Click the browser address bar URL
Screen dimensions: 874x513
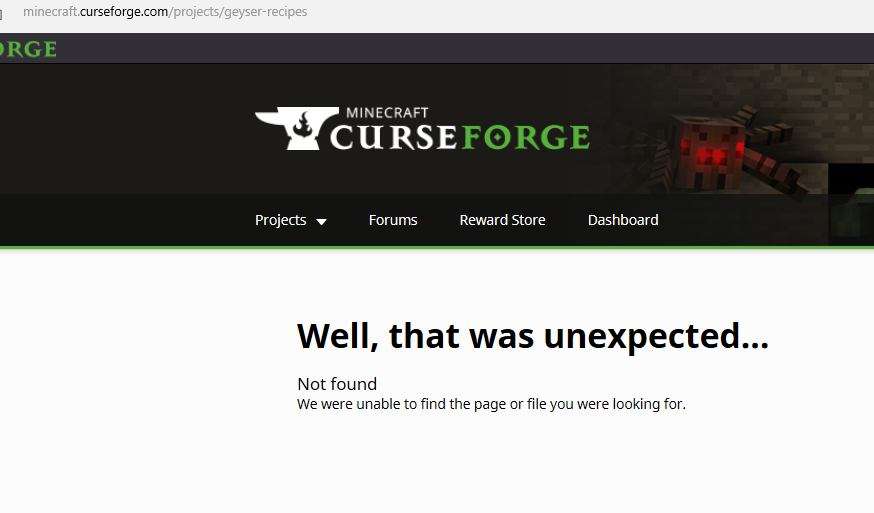pos(165,12)
